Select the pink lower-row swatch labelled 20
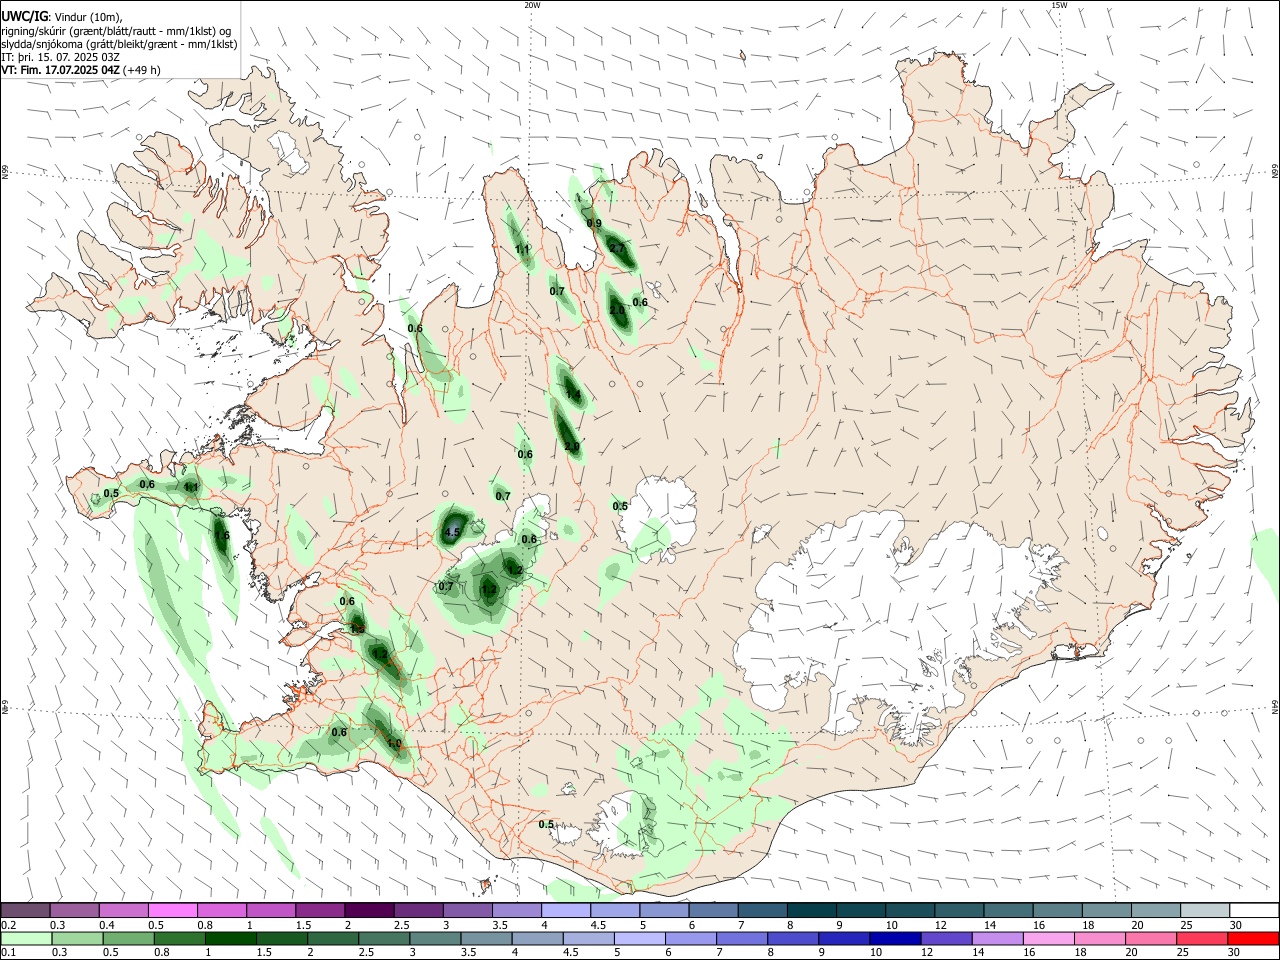Image resolution: width=1280 pixels, height=960 pixels. pyautogui.click(x=1151, y=938)
